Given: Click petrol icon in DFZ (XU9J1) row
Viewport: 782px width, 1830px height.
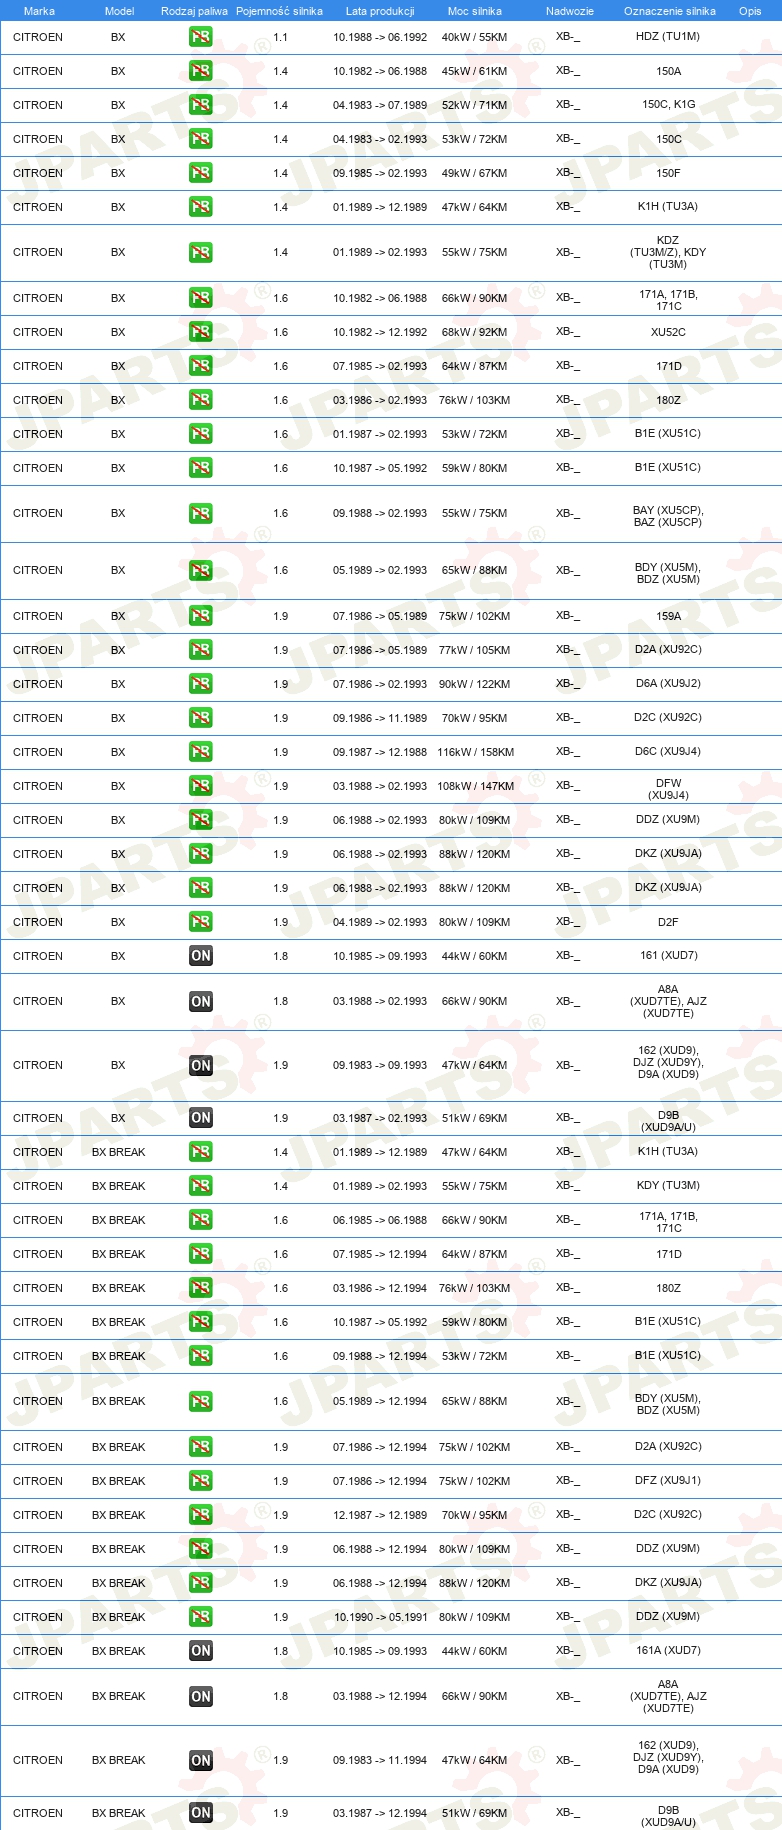Looking at the screenshot, I should tap(201, 1481).
